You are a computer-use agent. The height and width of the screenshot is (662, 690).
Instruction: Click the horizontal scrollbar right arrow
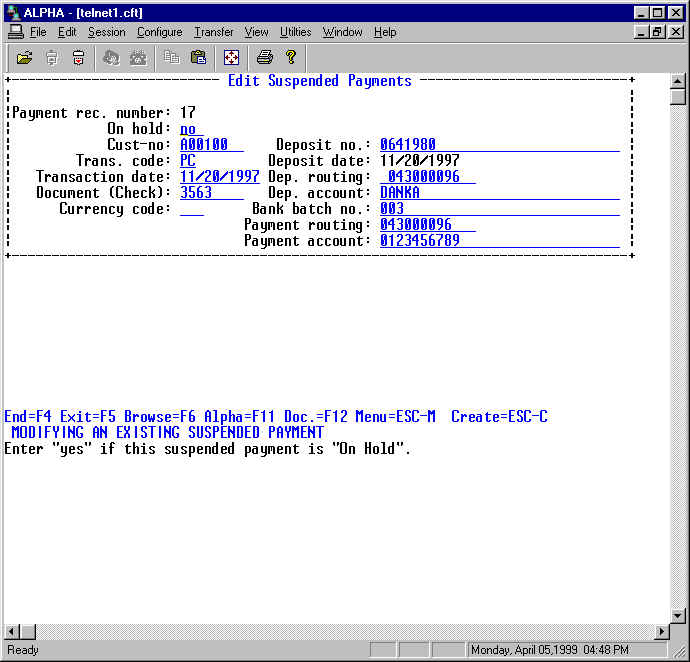point(661,632)
